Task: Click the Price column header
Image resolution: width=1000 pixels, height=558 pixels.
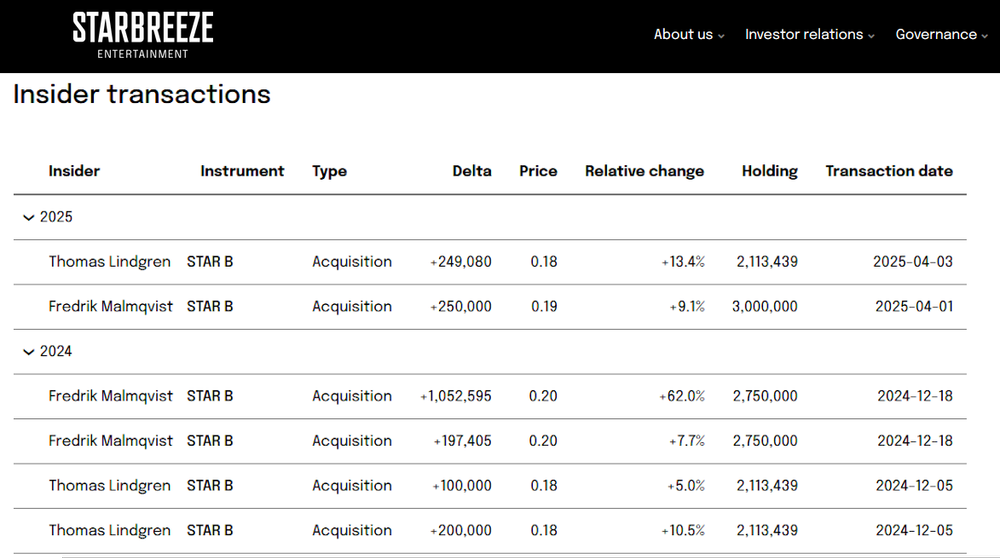Action: pyautogui.click(x=538, y=171)
